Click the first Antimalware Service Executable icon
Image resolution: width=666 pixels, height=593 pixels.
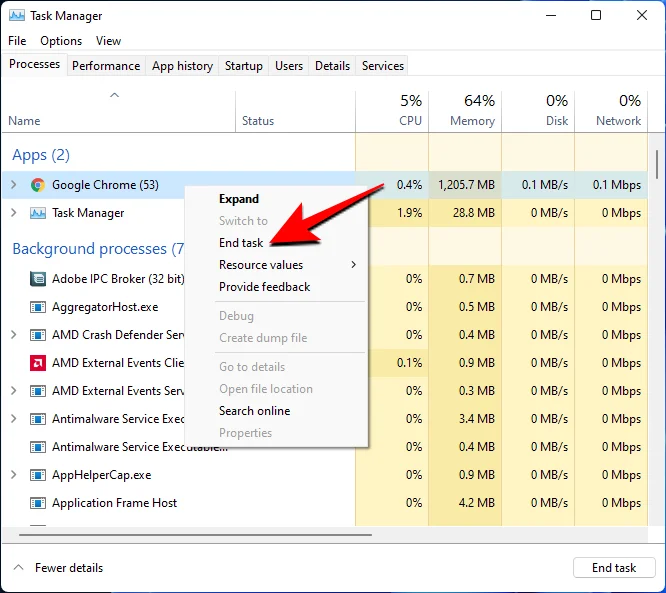(38, 419)
